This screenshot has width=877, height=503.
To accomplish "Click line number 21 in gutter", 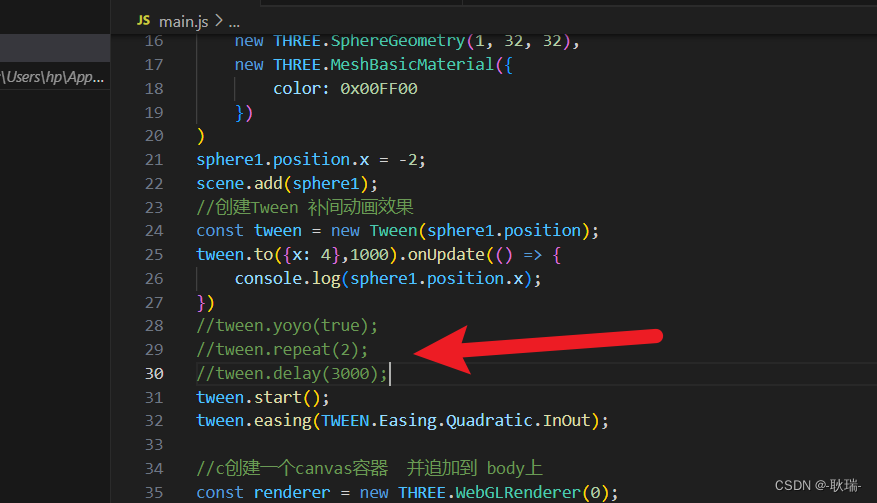I will [x=154, y=160].
